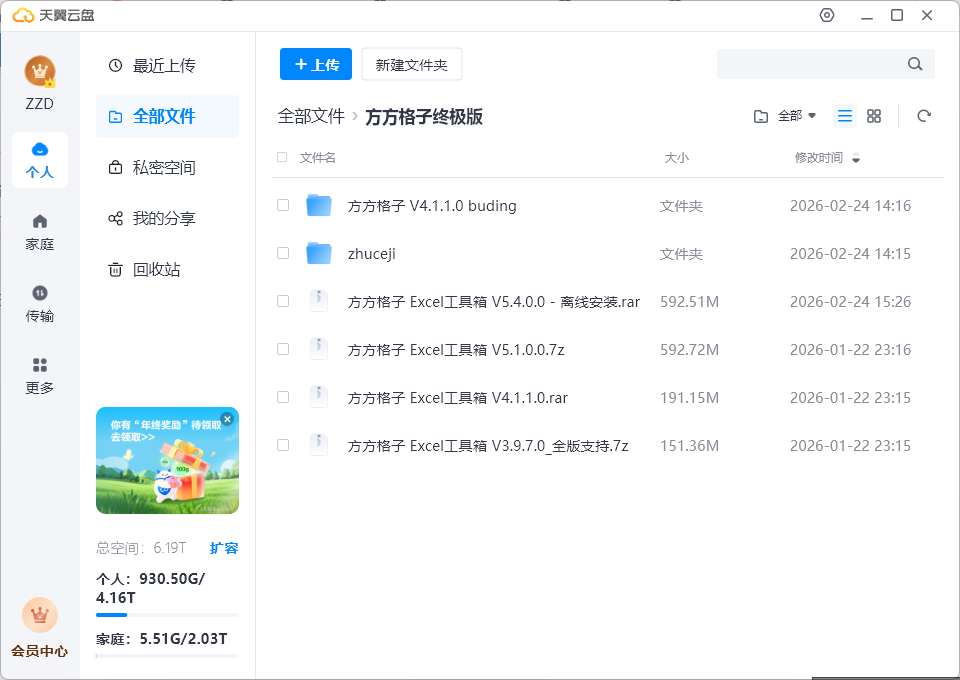The image size is (960, 680).
Task: Open the 方方格子 V4.1.1.0 buding folder
Action: (431, 206)
